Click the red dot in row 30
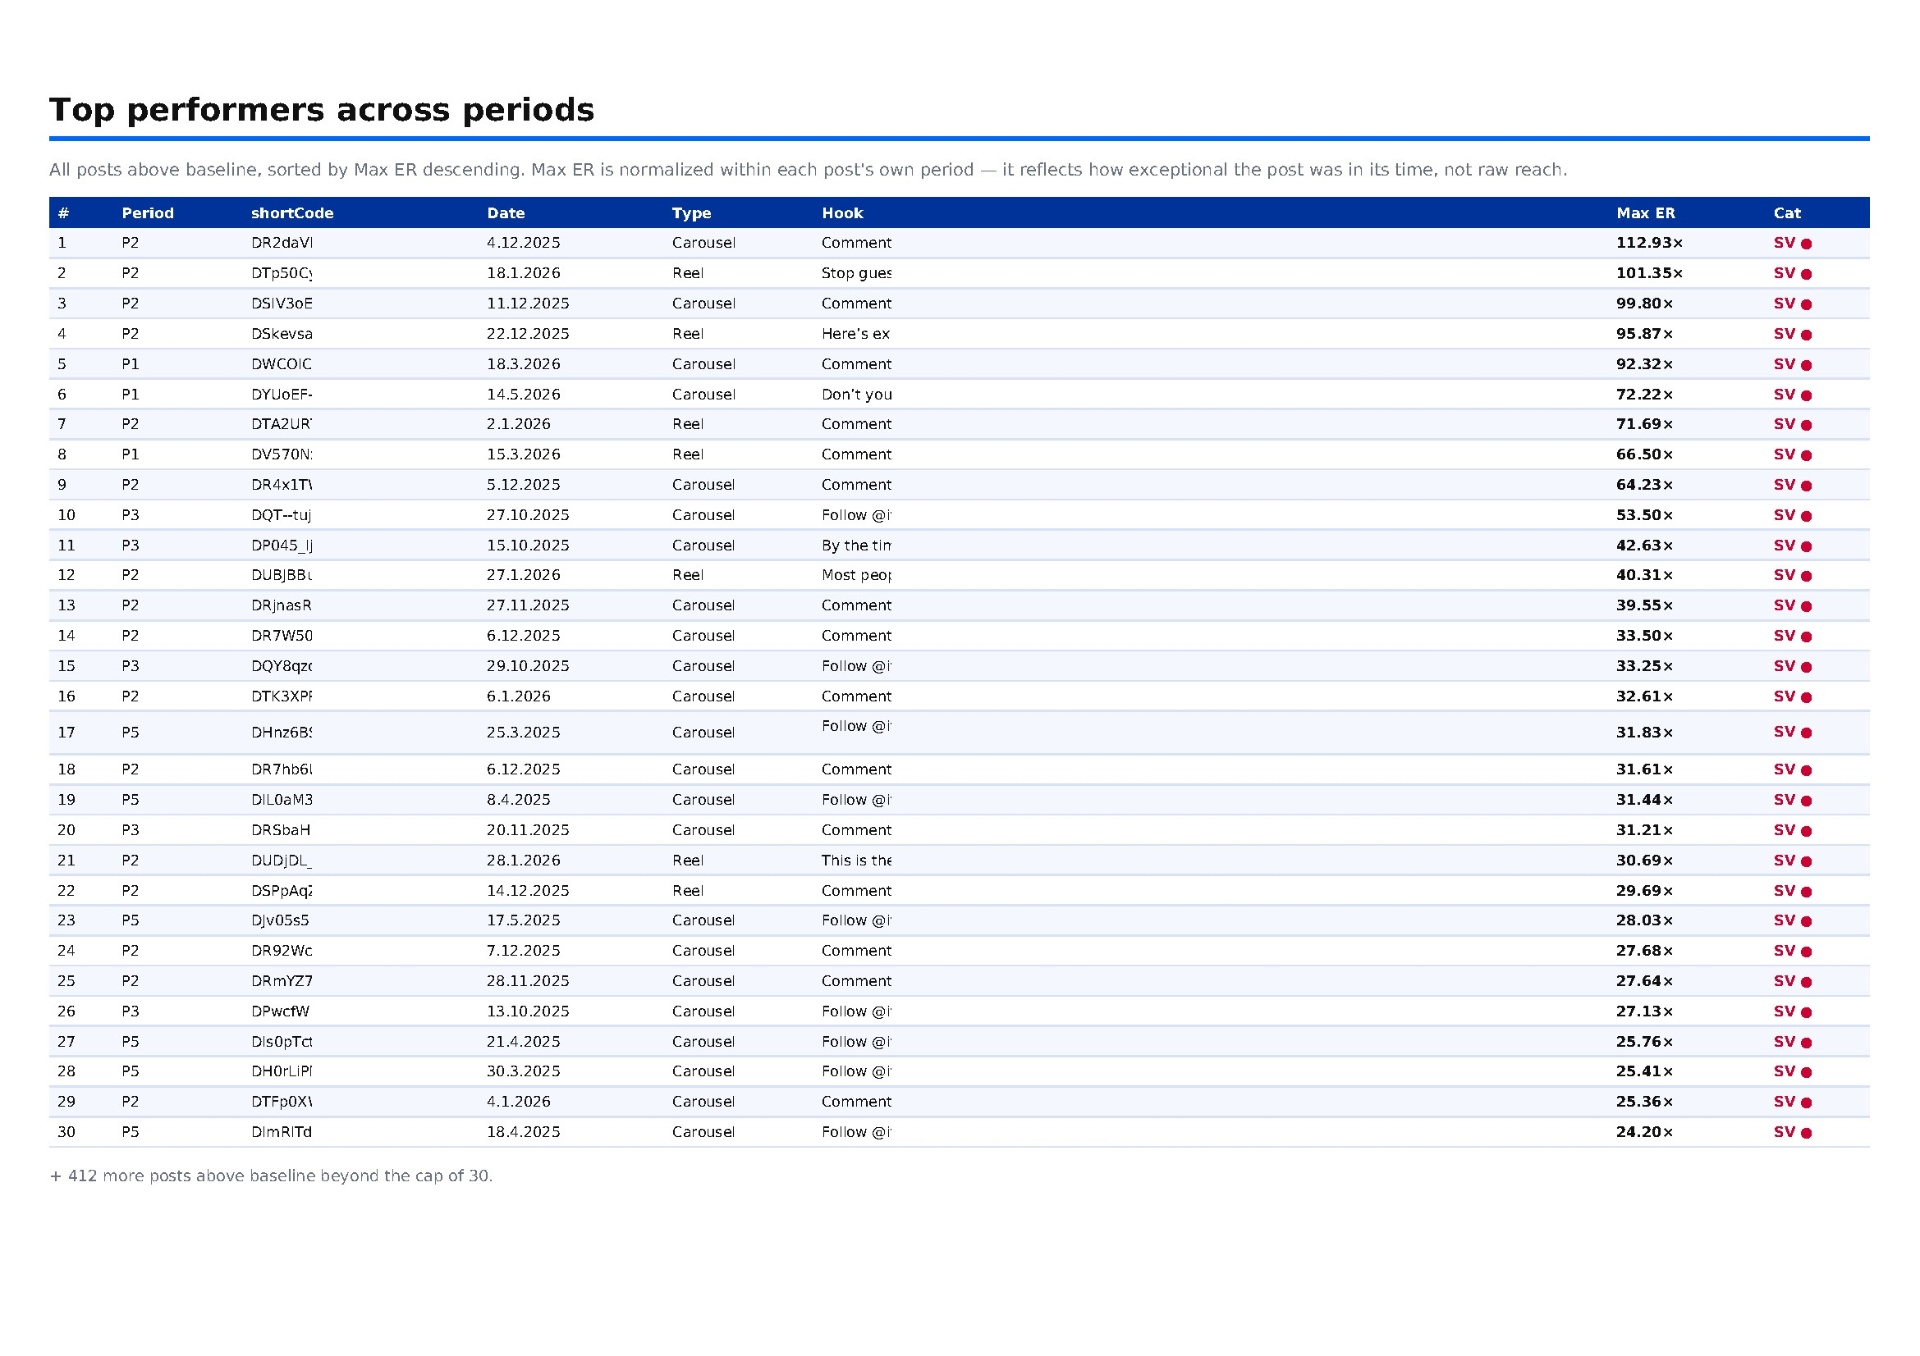The width and height of the screenshot is (1920, 1356). click(x=1806, y=1133)
